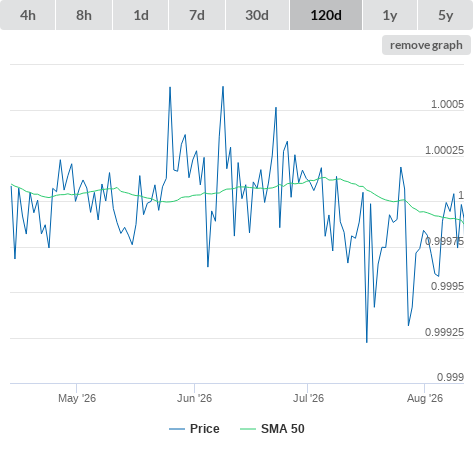Click the 1.0005 y-axis label
Viewport: 474px width, 455px height.
click(447, 104)
